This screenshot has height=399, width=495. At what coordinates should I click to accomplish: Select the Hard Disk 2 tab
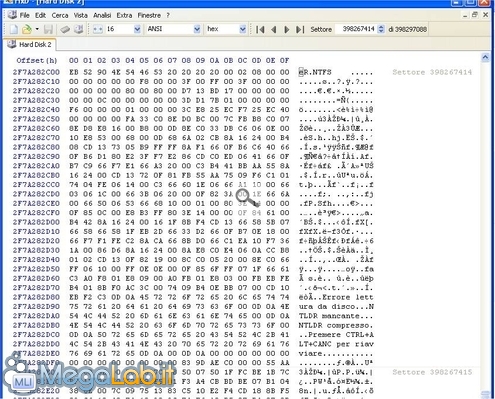[x=30, y=44]
